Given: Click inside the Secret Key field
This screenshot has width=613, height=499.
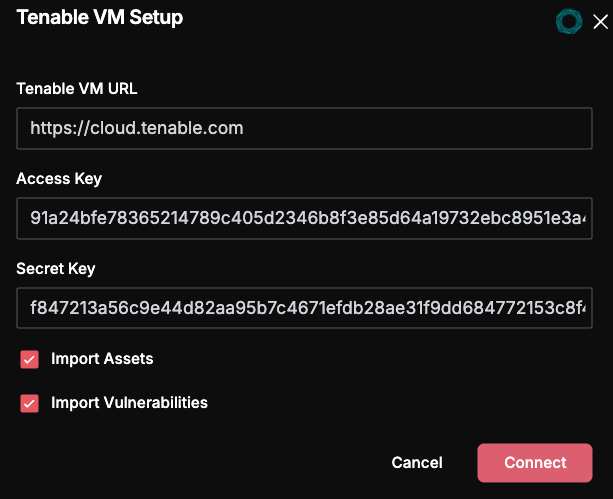Looking at the screenshot, I should [304, 308].
